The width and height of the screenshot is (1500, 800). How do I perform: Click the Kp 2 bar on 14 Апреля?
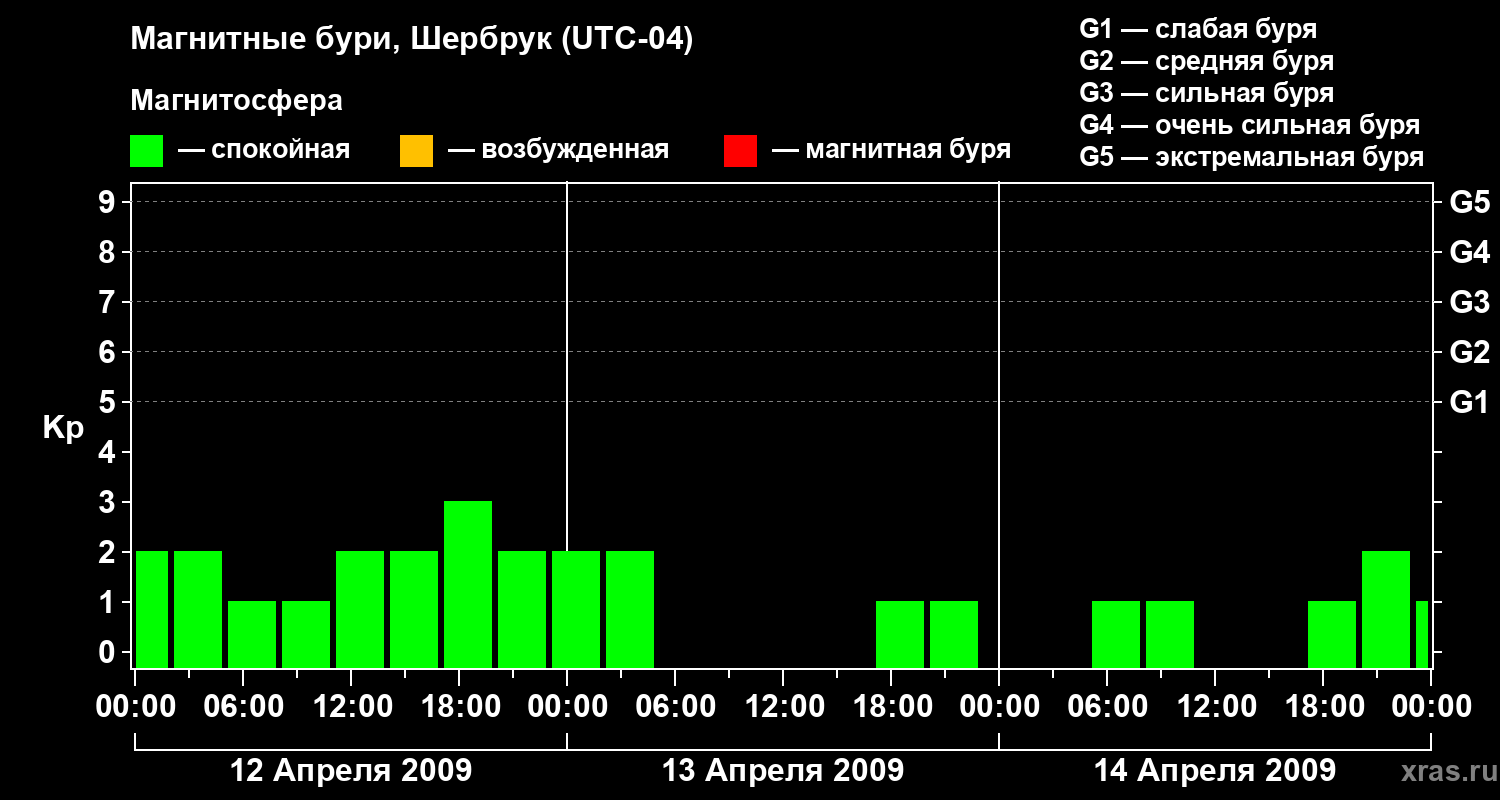pyautogui.click(x=1386, y=609)
